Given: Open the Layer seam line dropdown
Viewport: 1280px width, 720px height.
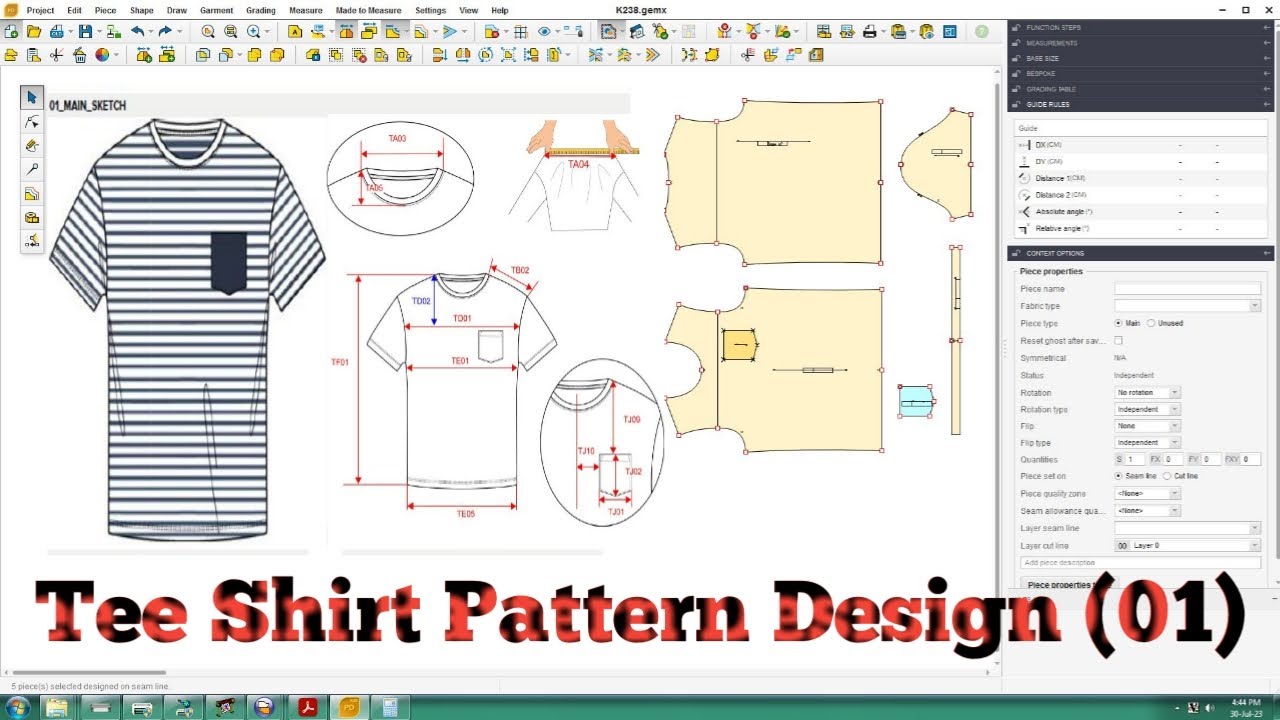Looking at the screenshot, I should tap(1188, 528).
